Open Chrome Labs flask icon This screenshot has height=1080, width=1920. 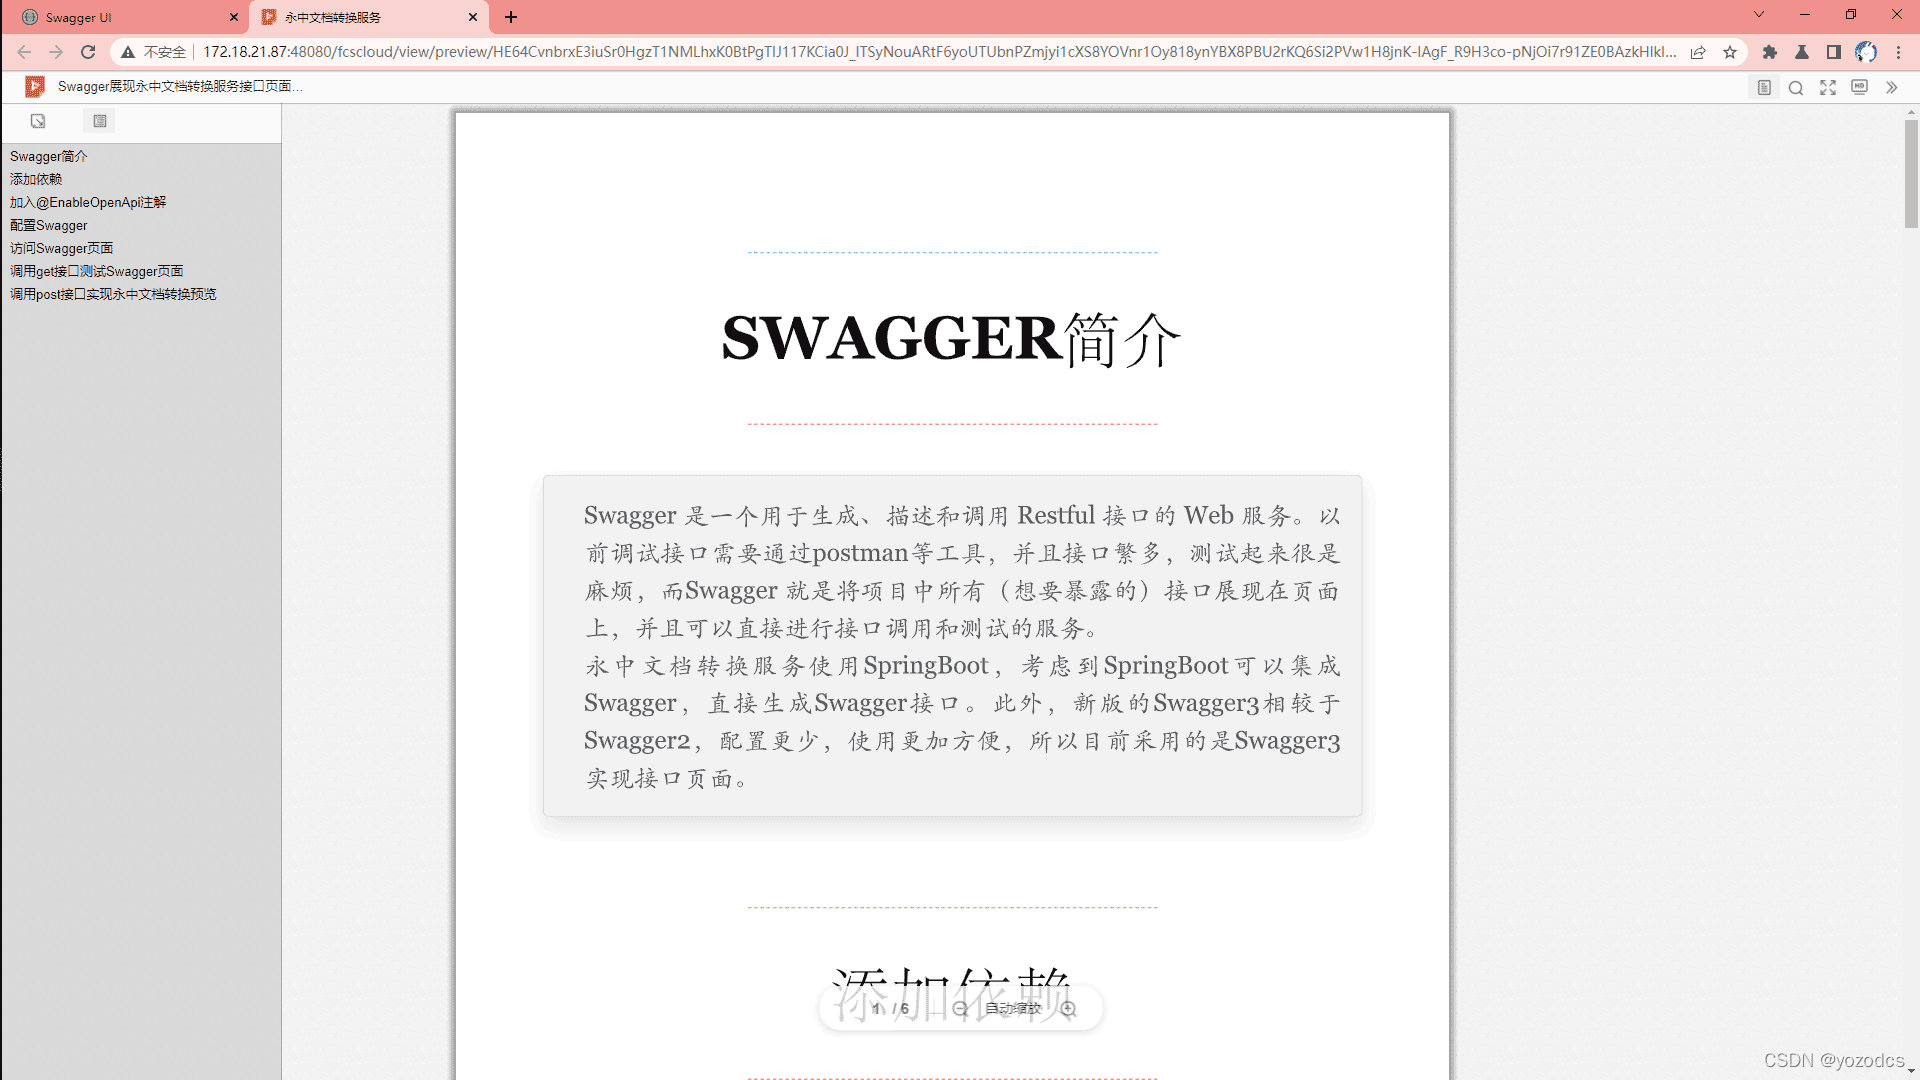[x=1802, y=52]
